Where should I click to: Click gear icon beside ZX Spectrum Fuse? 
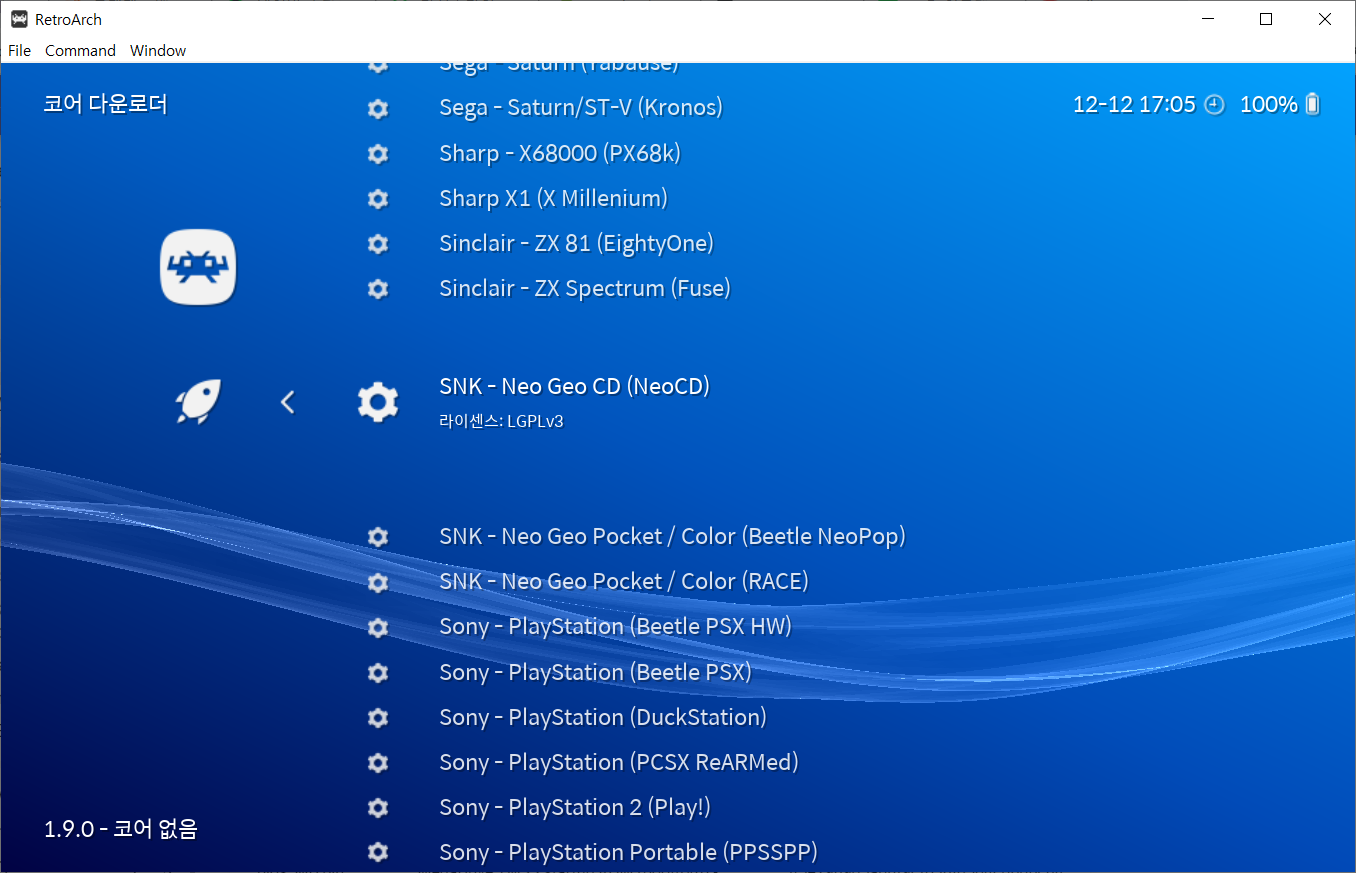378,288
